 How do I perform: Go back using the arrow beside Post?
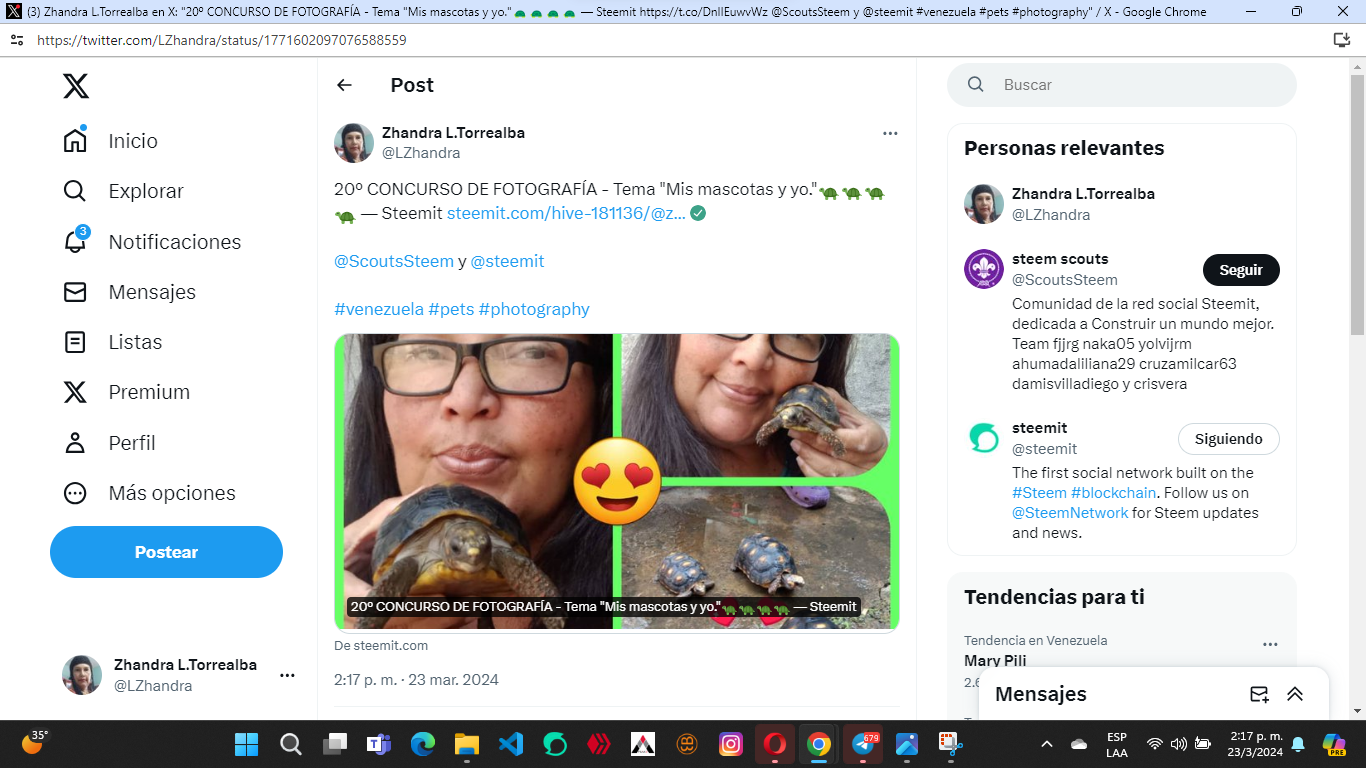pos(344,85)
